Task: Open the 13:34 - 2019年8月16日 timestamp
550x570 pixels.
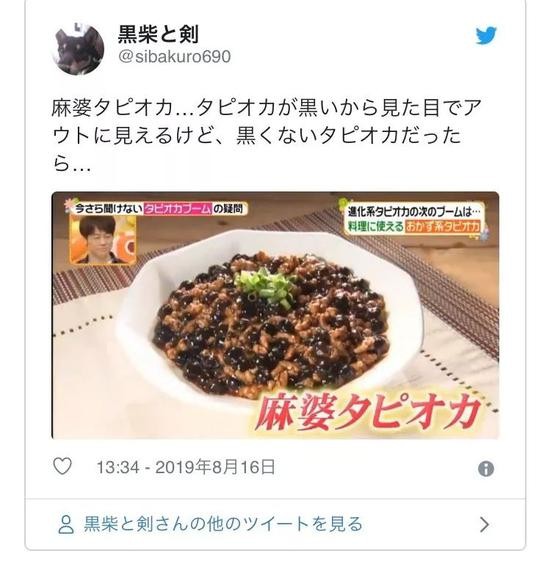Action: click(x=185, y=467)
